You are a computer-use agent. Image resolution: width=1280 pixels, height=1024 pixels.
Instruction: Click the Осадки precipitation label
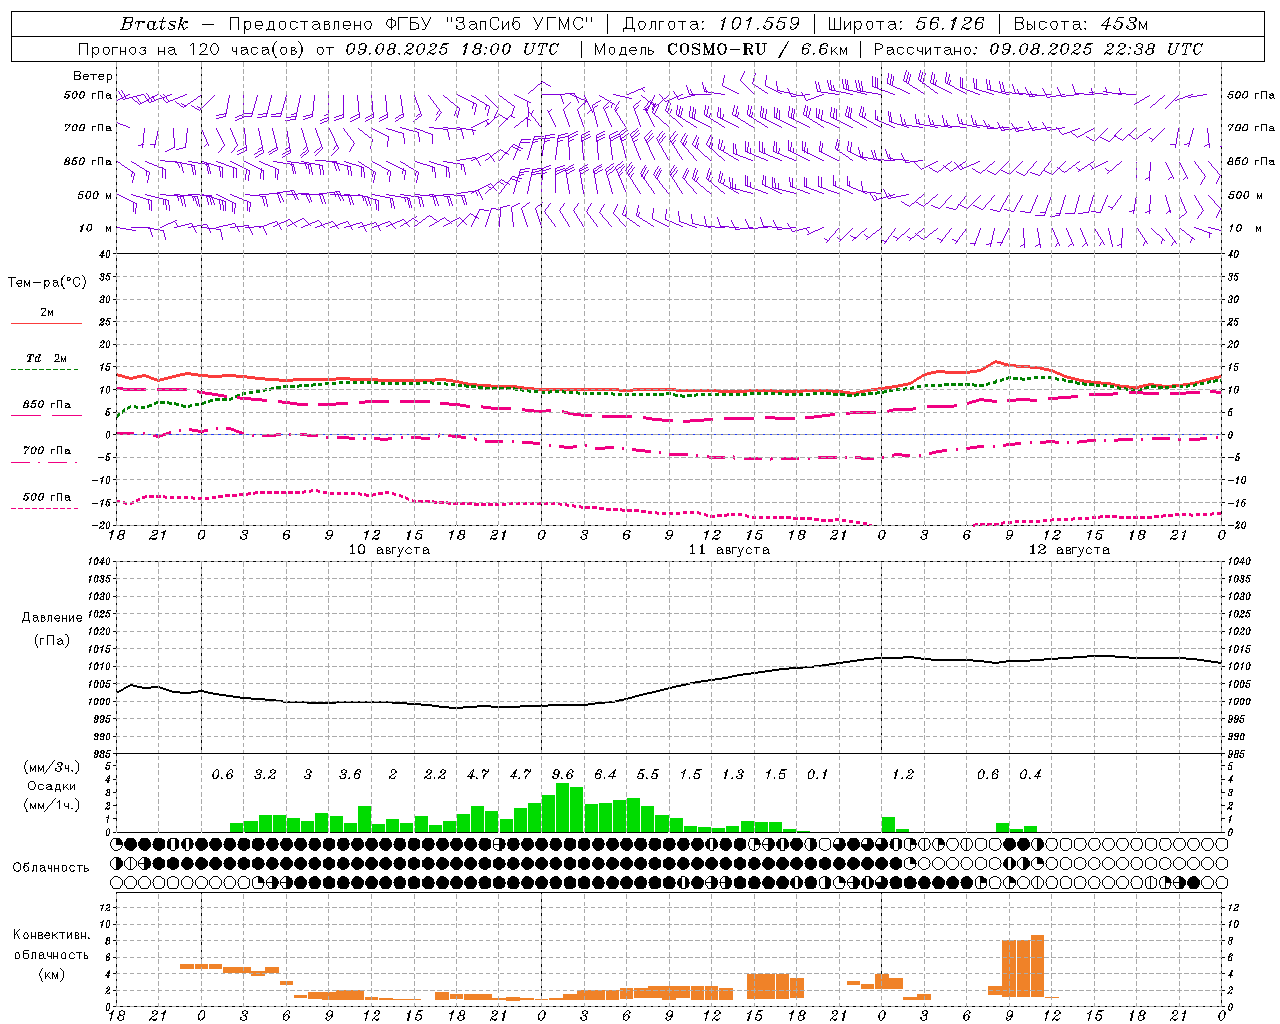point(52,786)
